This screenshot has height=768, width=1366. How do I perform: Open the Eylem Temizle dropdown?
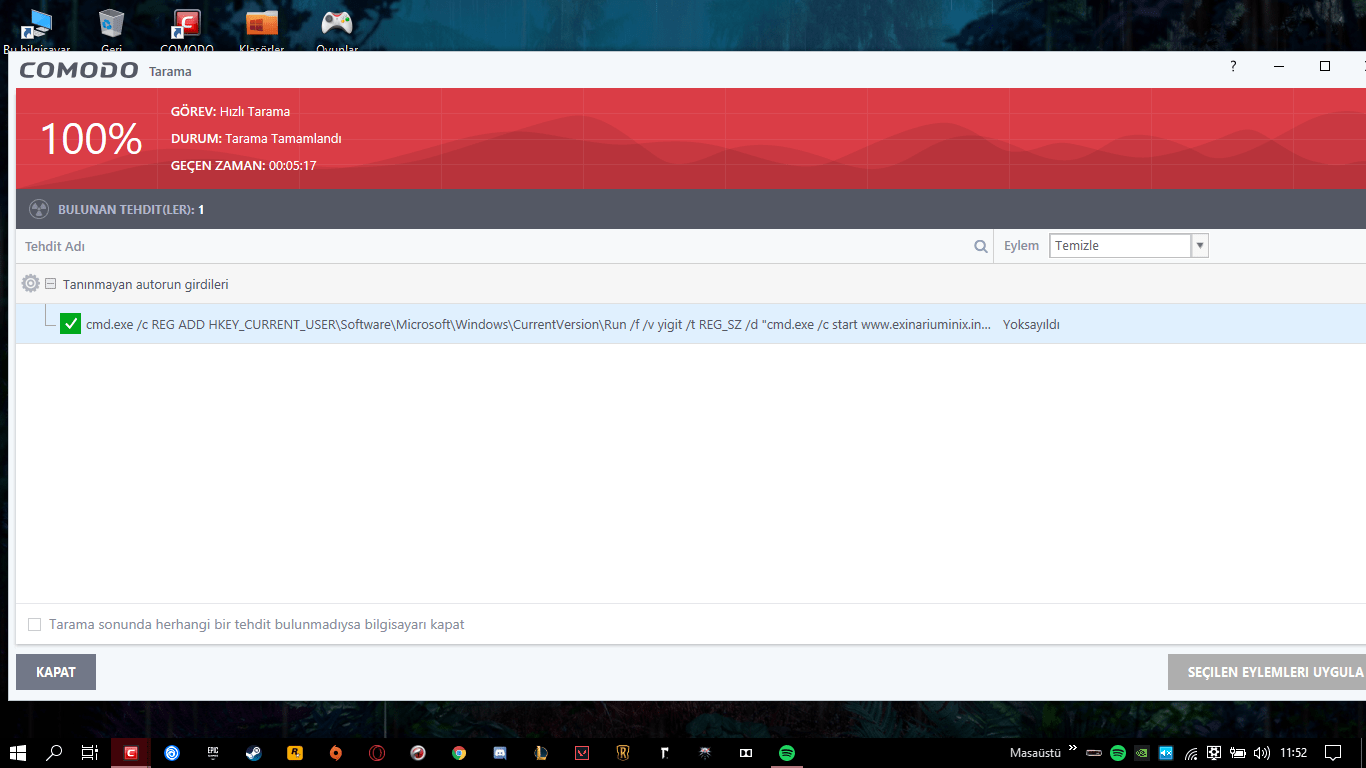point(1129,246)
